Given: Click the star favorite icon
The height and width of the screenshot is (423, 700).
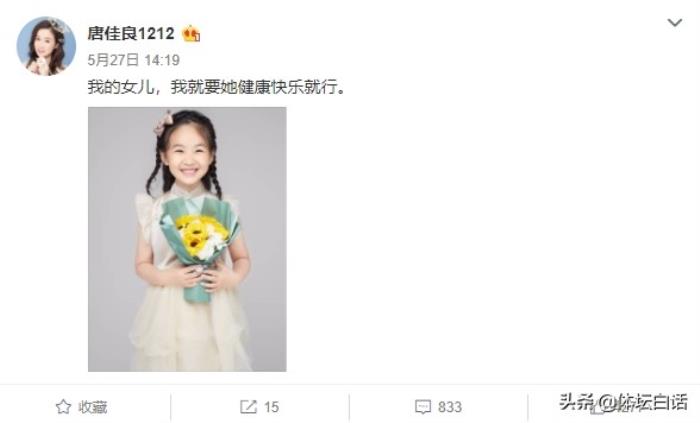Looking at the screenshot, I should click(63, 406).
